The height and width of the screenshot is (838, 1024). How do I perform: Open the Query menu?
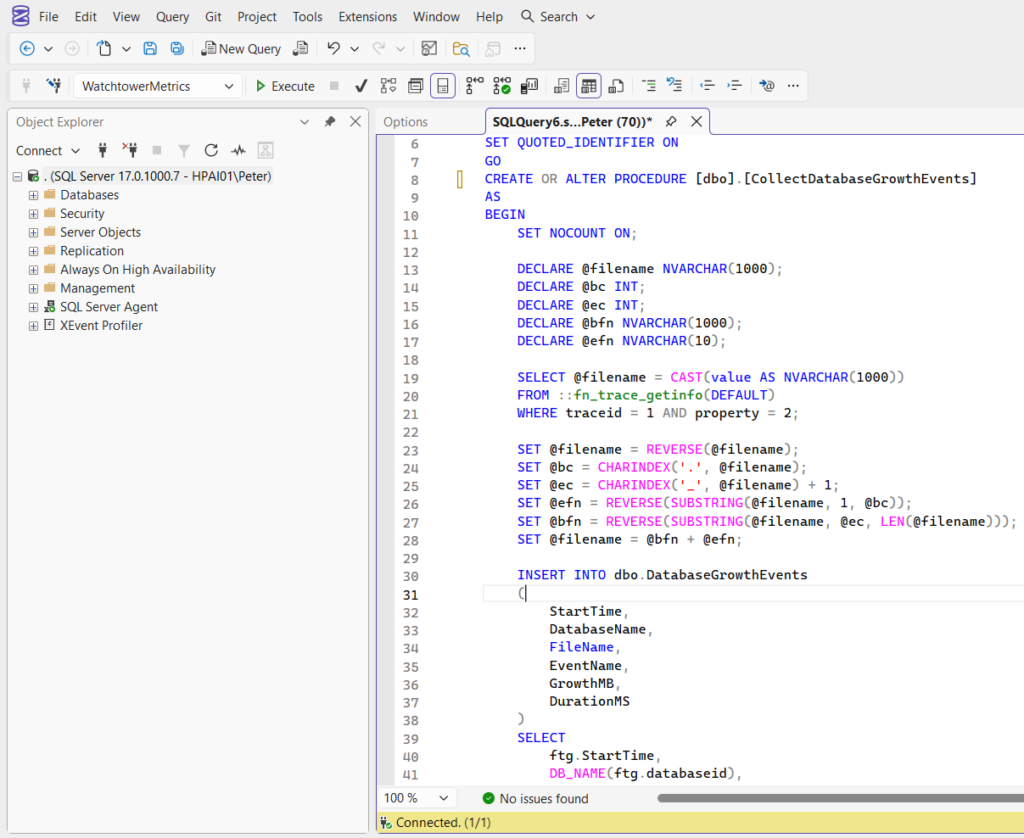[x=171, y=16]
